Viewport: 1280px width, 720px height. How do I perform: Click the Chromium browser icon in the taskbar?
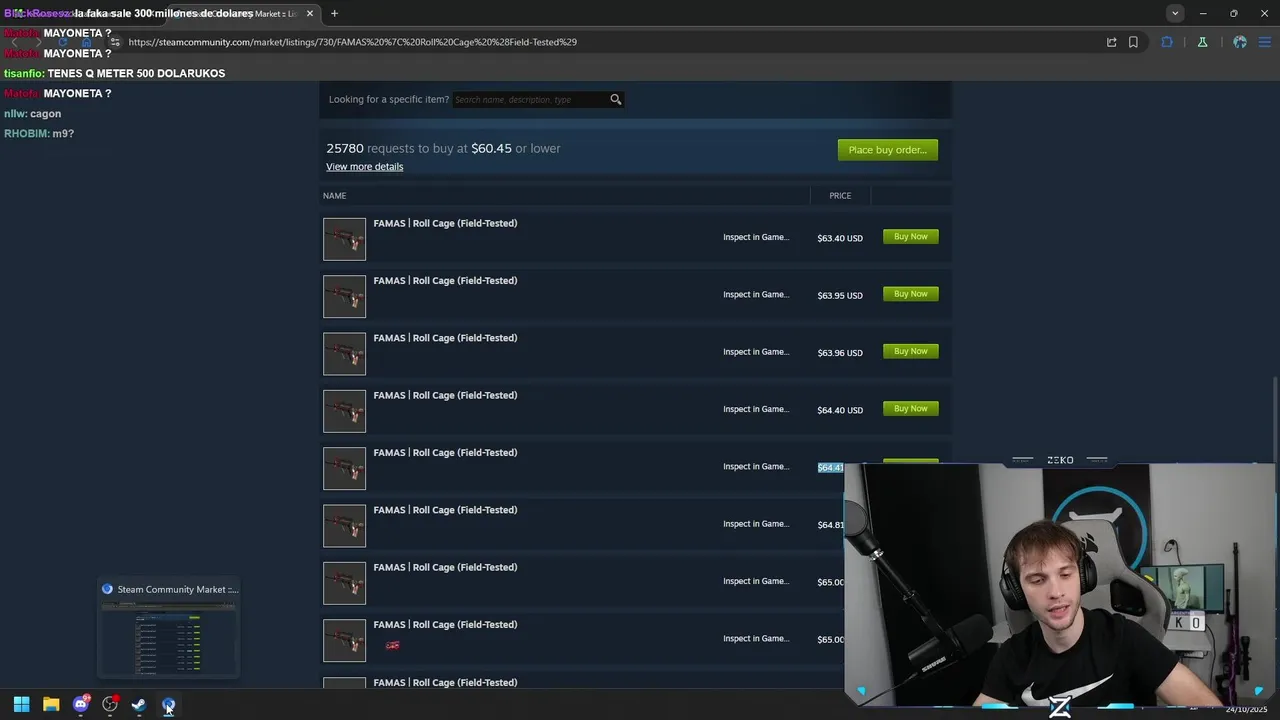168,705
